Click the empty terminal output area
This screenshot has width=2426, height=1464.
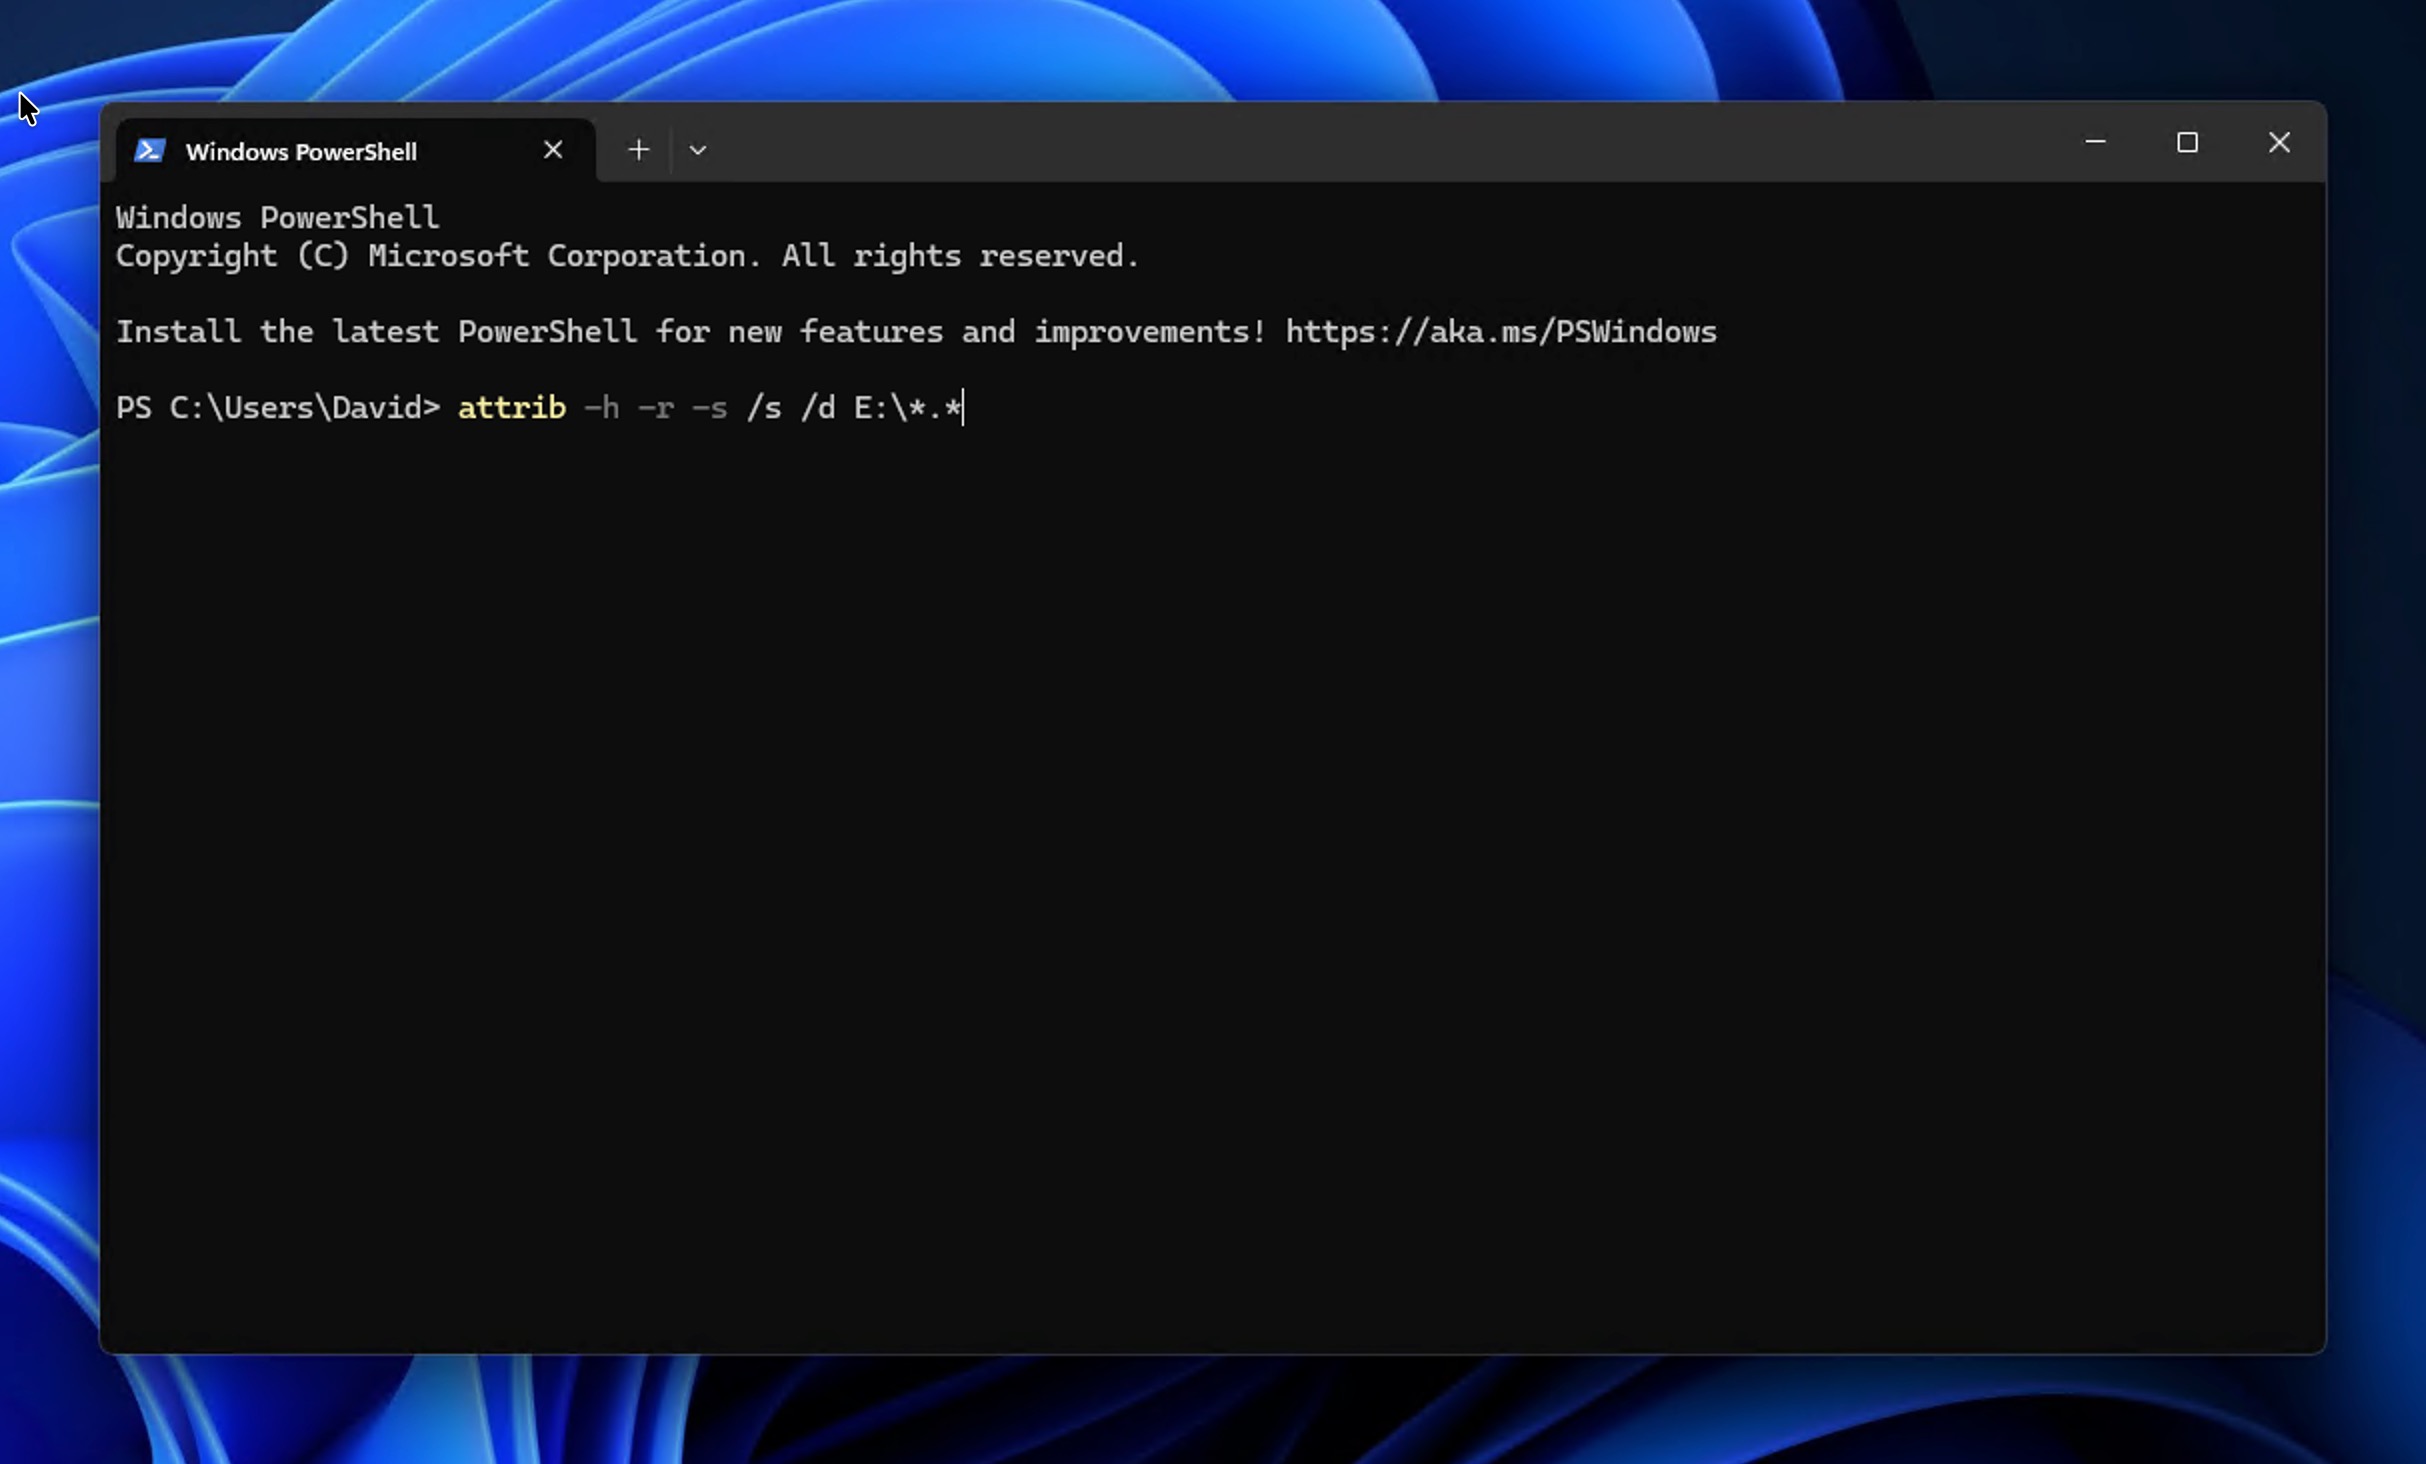click(x=1200, y=800)
